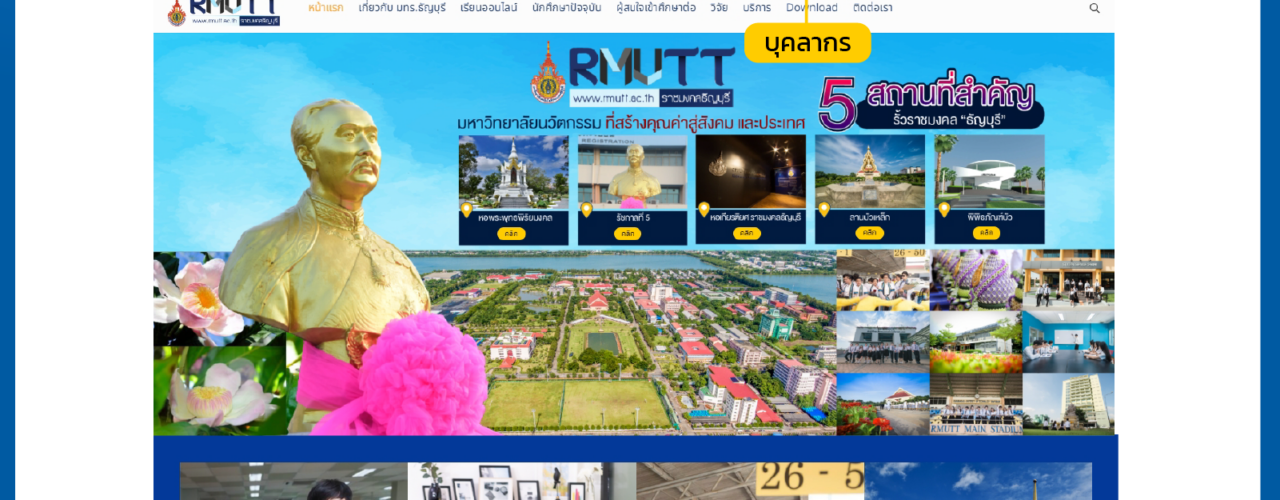Open the บริการ menu item
1280x500 pixels.
(x=757, y=8)
